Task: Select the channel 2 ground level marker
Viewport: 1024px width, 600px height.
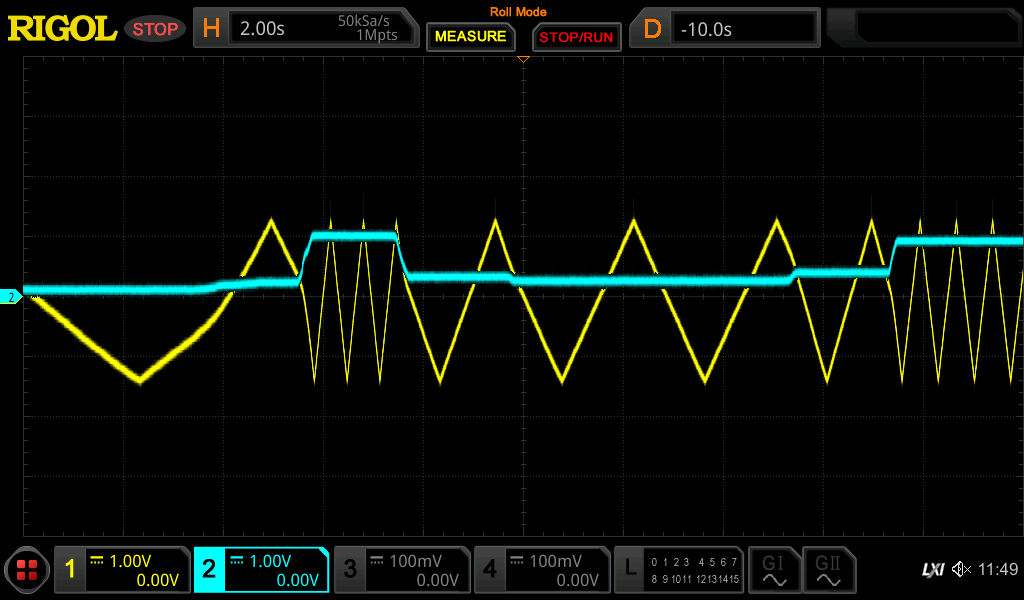Action: 8,296
